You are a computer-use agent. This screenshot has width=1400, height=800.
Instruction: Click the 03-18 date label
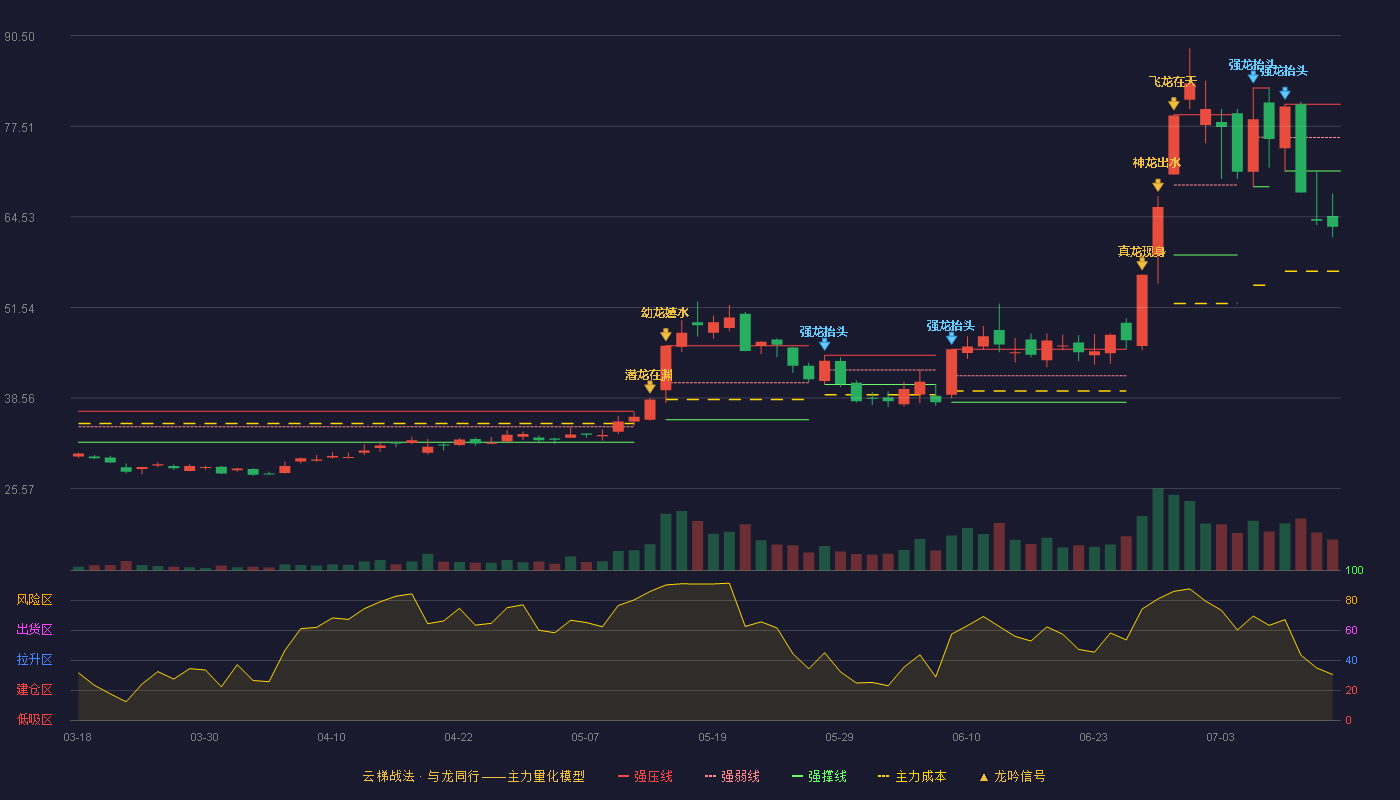78,737
